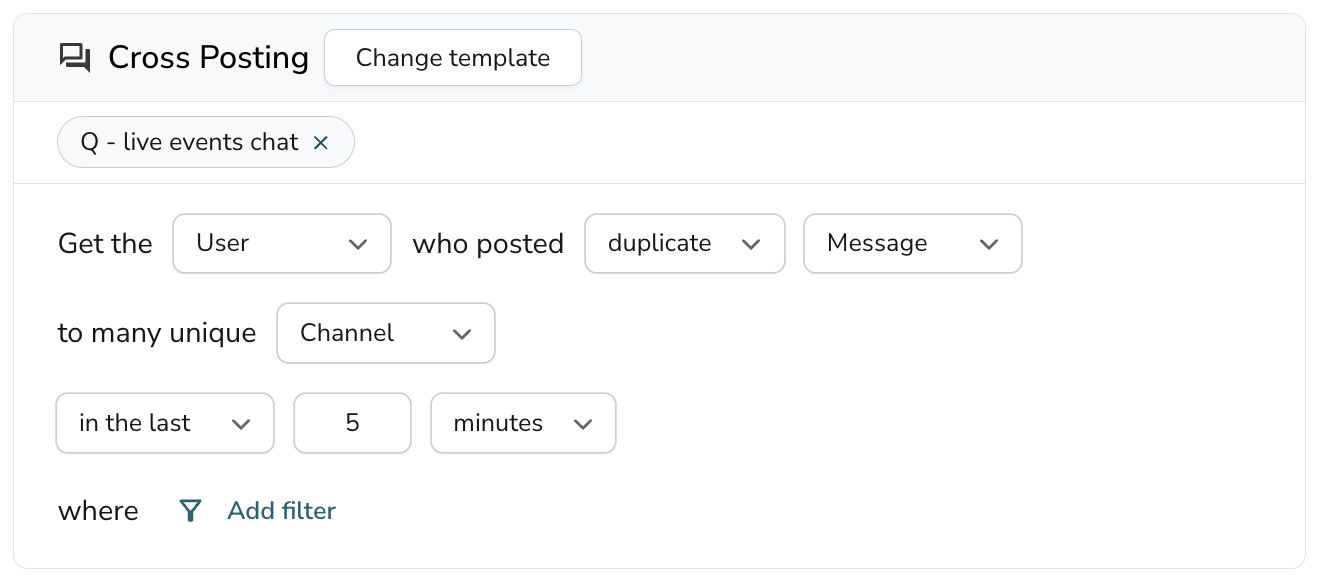Select the number field showing 5

pyautogui.click(x=352, y=423)
